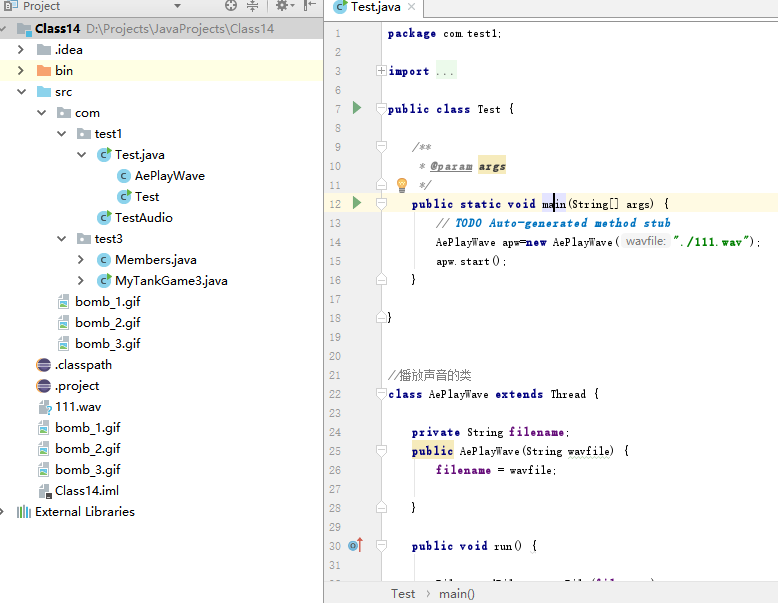The height and width of the screenshot is (603, 778).
Task: Expand the folded import block
Action: (381, 71)
